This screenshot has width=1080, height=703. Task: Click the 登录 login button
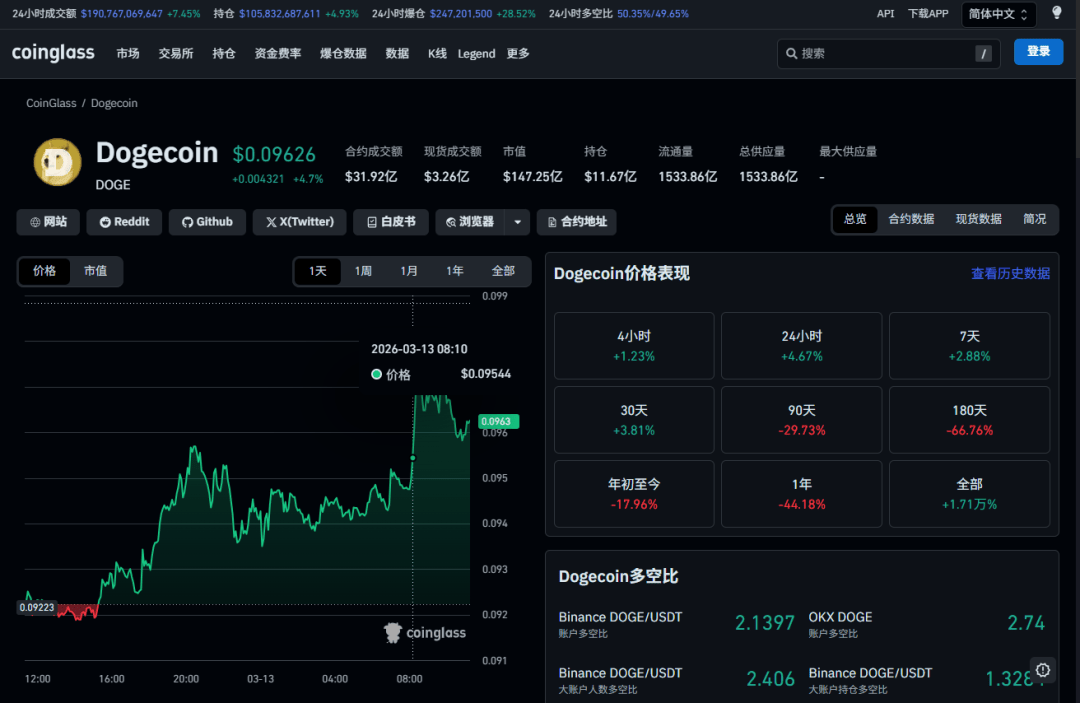(x=1038, y=52)
